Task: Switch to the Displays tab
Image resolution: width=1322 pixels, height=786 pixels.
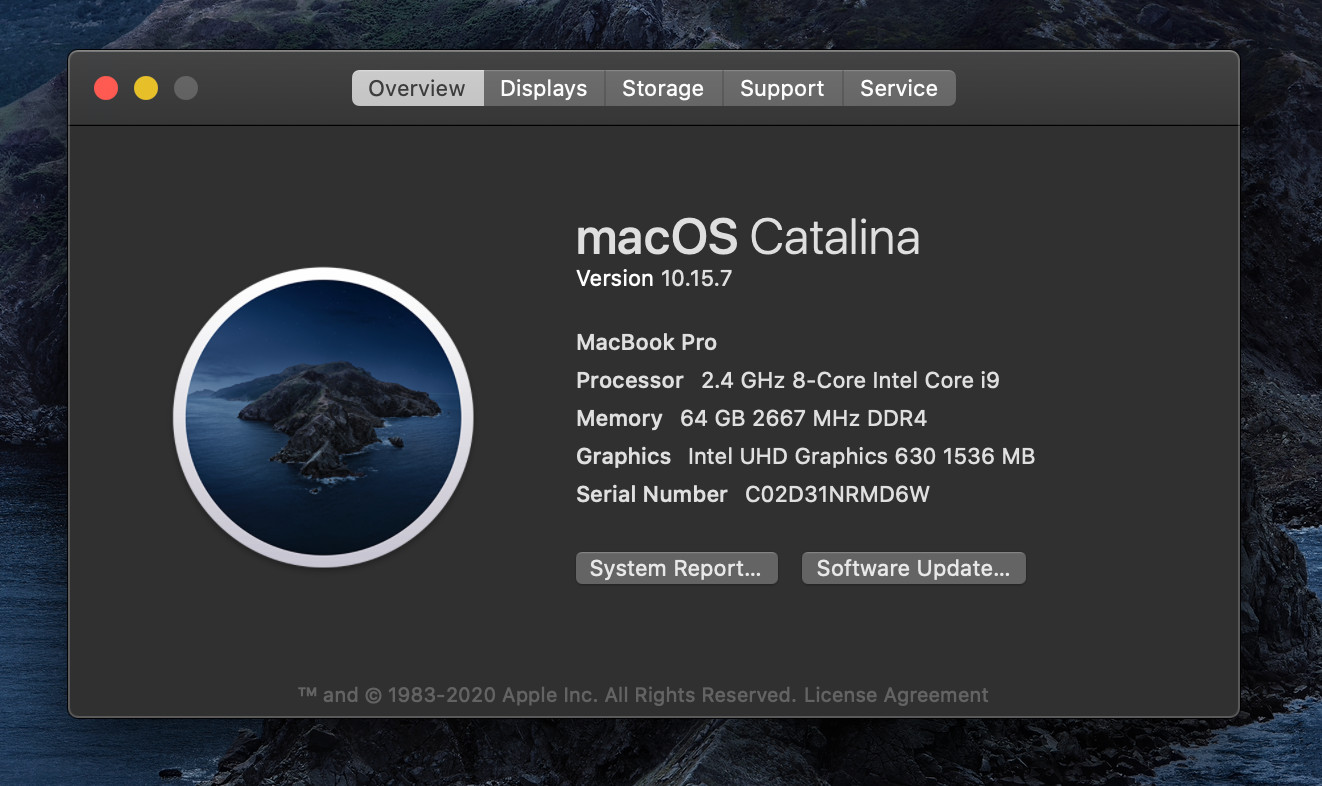Action: click(x=544, y=88)
